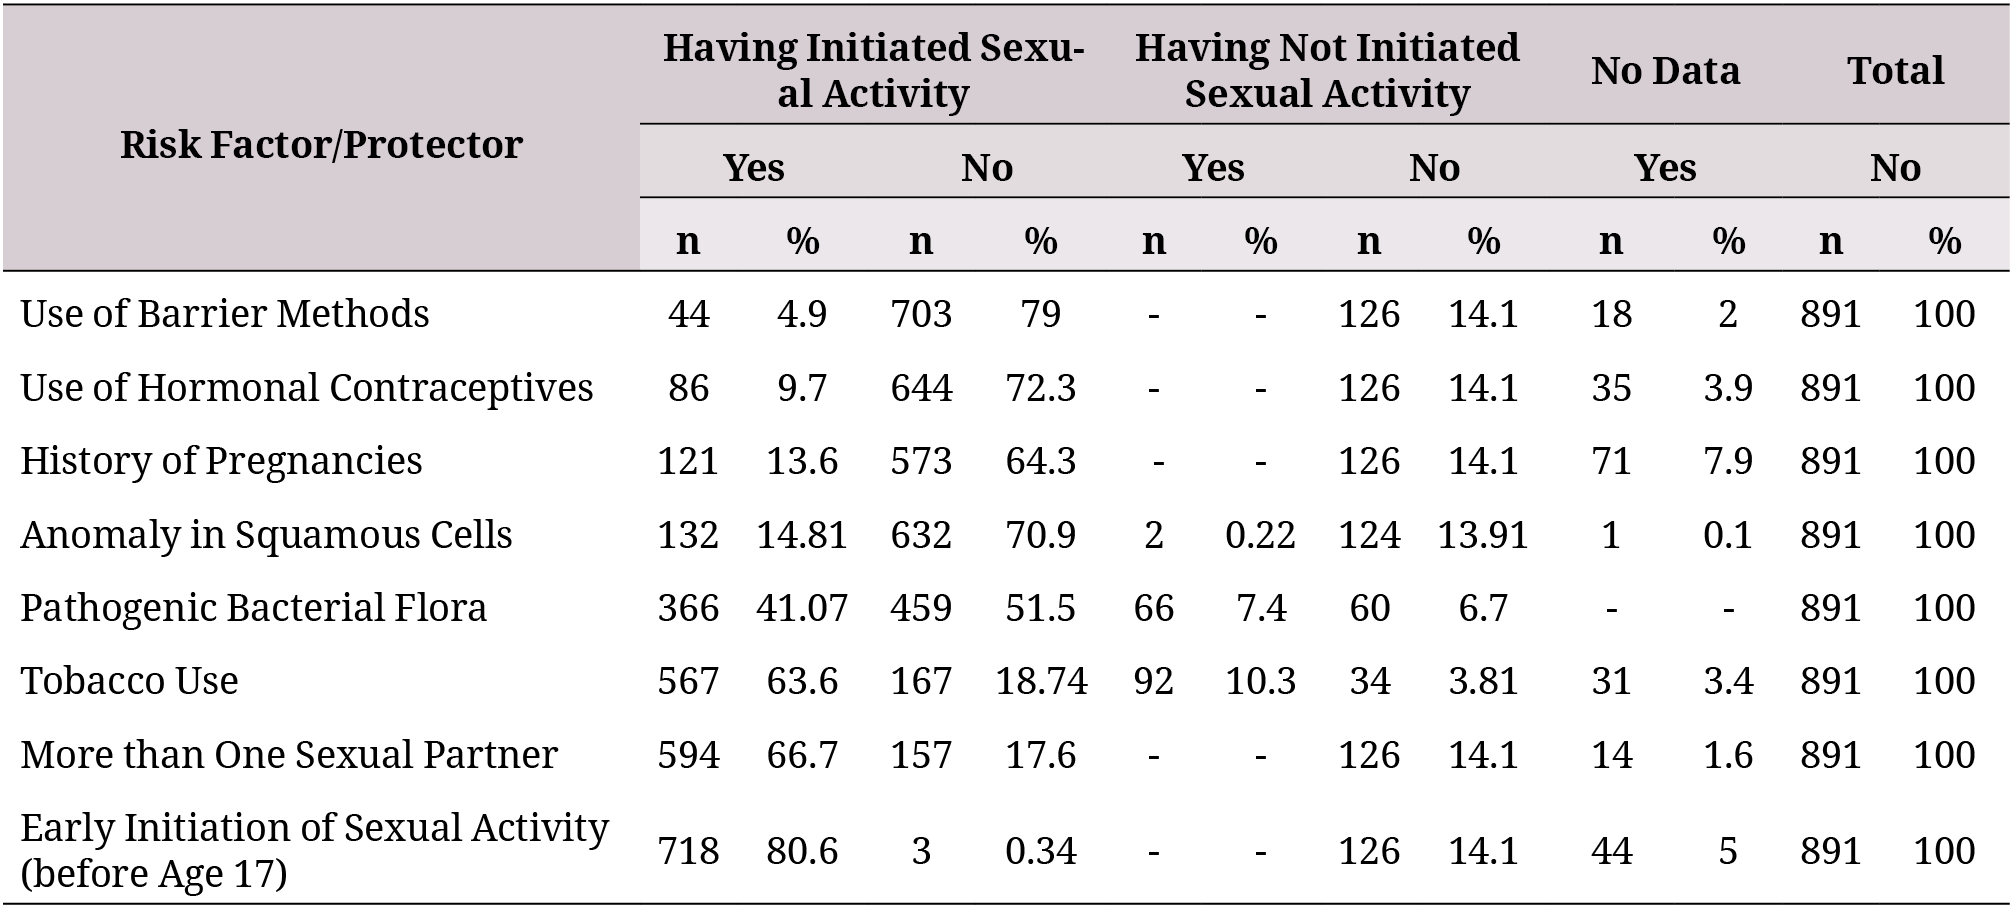Click the Anomaly in Squamous Cells row label
2010x905 pixels.
pos(266,535)
